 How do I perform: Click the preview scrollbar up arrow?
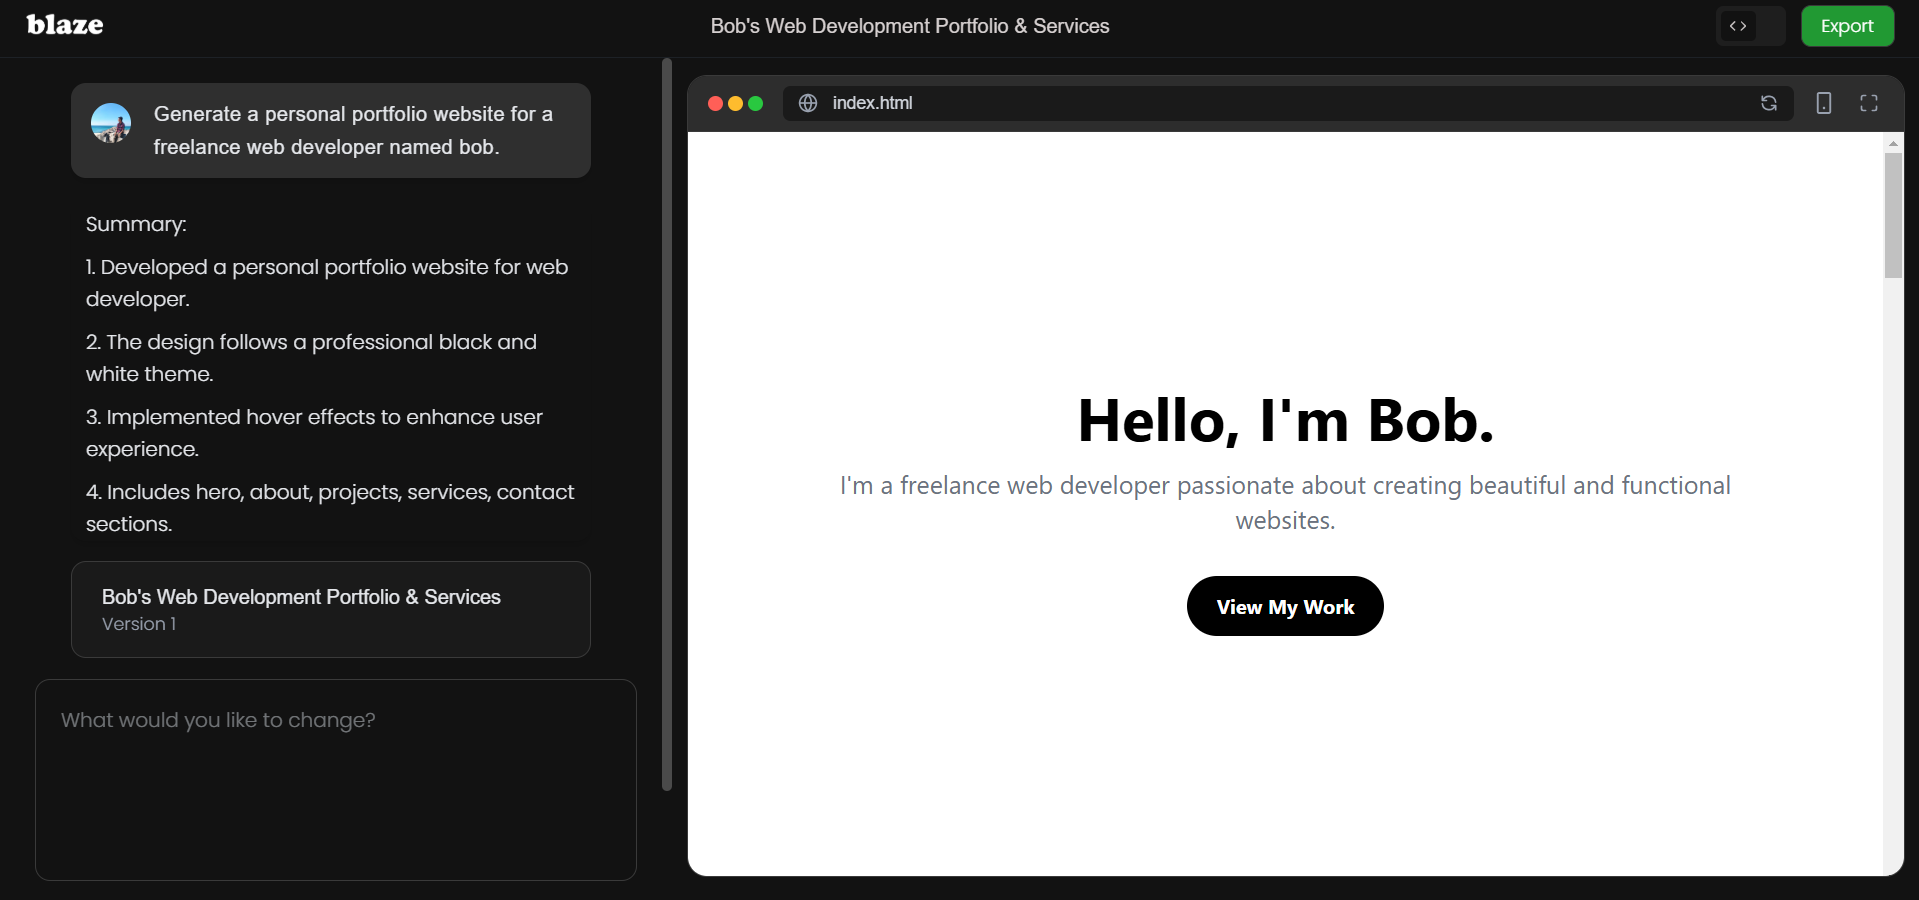[1893, 143]
